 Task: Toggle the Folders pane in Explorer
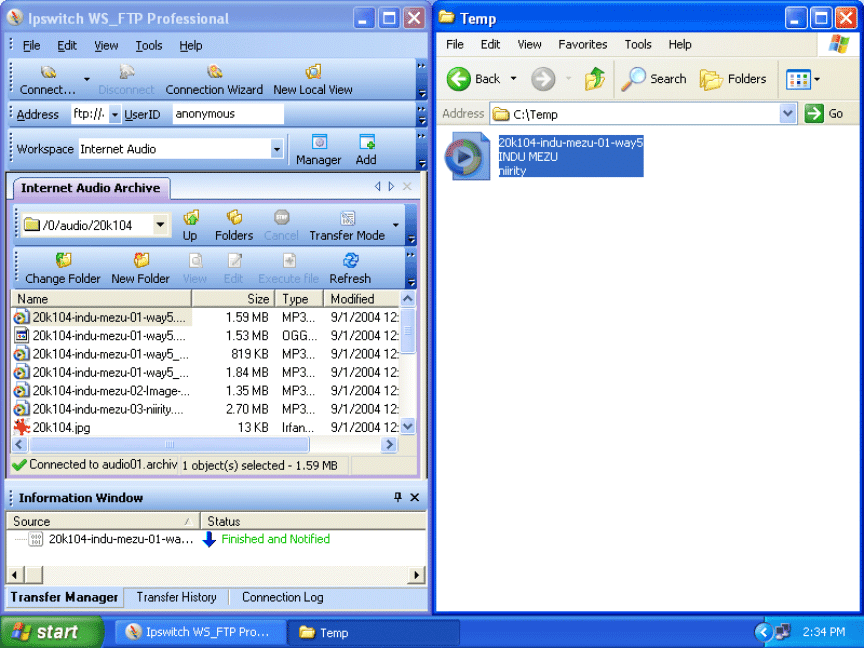[733, 79]
